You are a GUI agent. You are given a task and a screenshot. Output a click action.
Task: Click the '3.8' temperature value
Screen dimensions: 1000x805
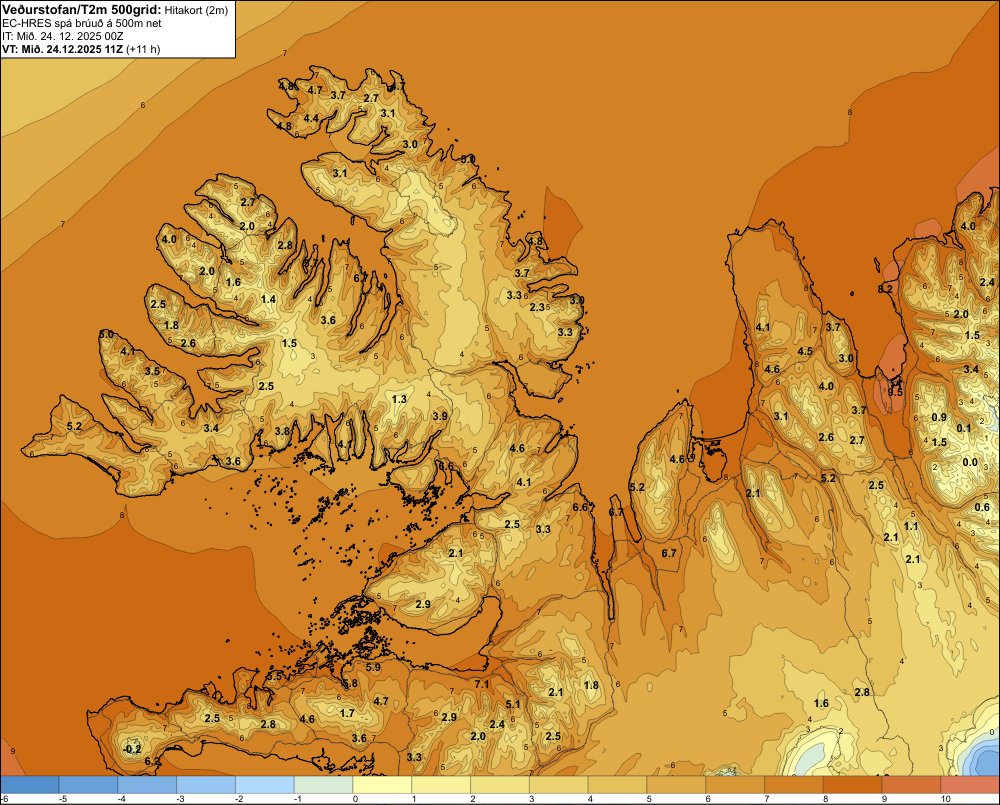(x=282, y=431)
